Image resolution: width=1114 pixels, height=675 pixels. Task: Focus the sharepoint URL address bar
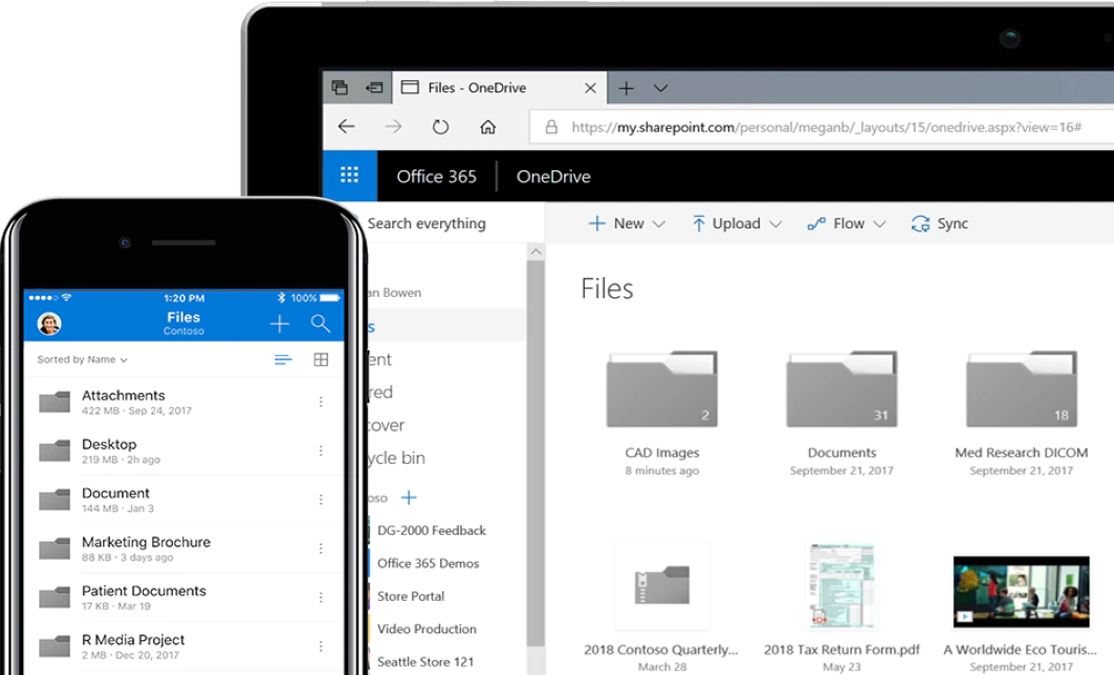coord(824,127)
